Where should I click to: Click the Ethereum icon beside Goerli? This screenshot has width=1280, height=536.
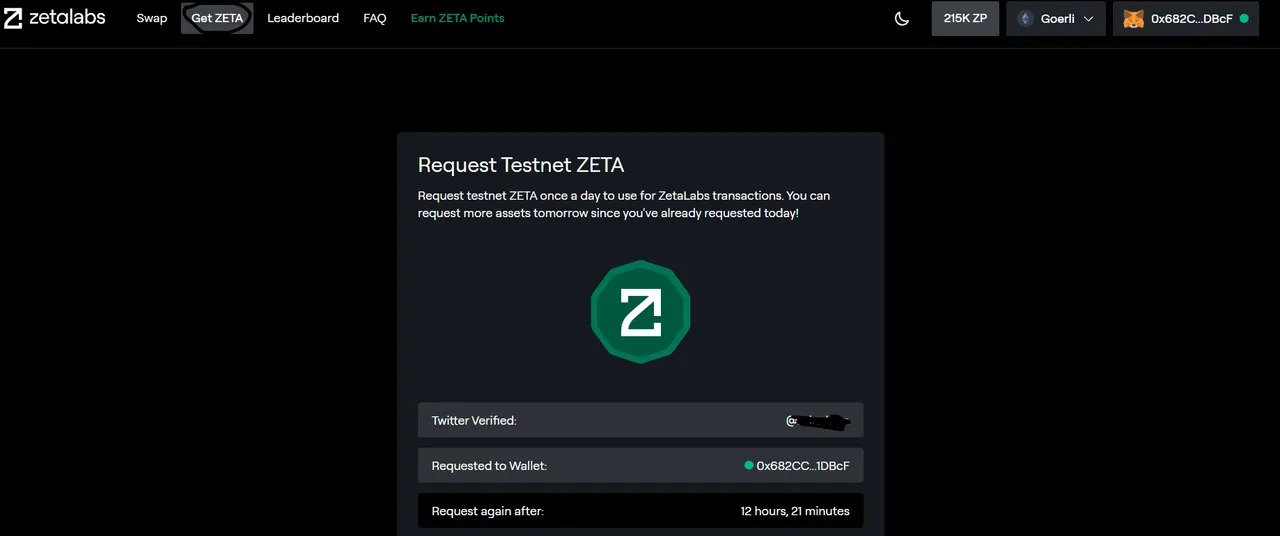[x=1025, y=18]
